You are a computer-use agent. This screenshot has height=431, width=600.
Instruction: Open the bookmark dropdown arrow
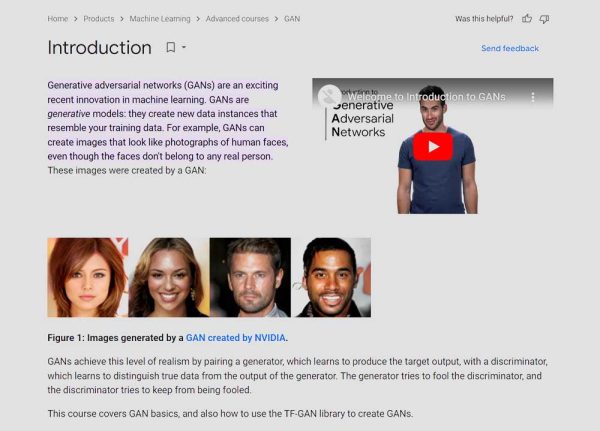click(184, 47)
